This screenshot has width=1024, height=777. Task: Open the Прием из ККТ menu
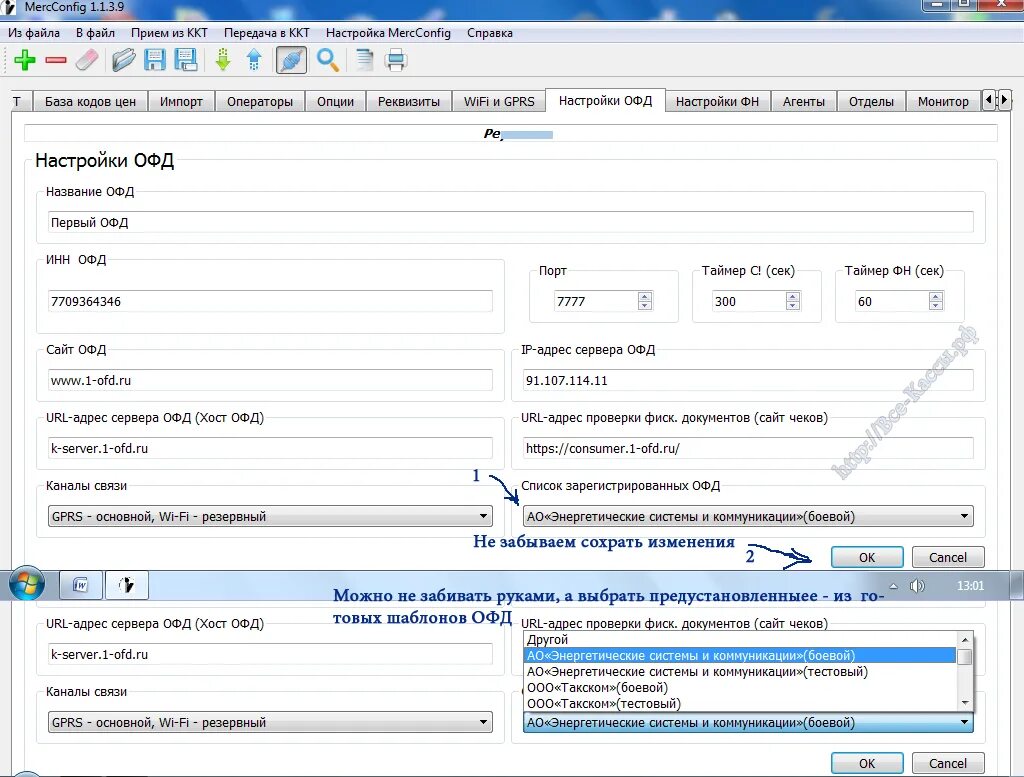coord(169,33)
